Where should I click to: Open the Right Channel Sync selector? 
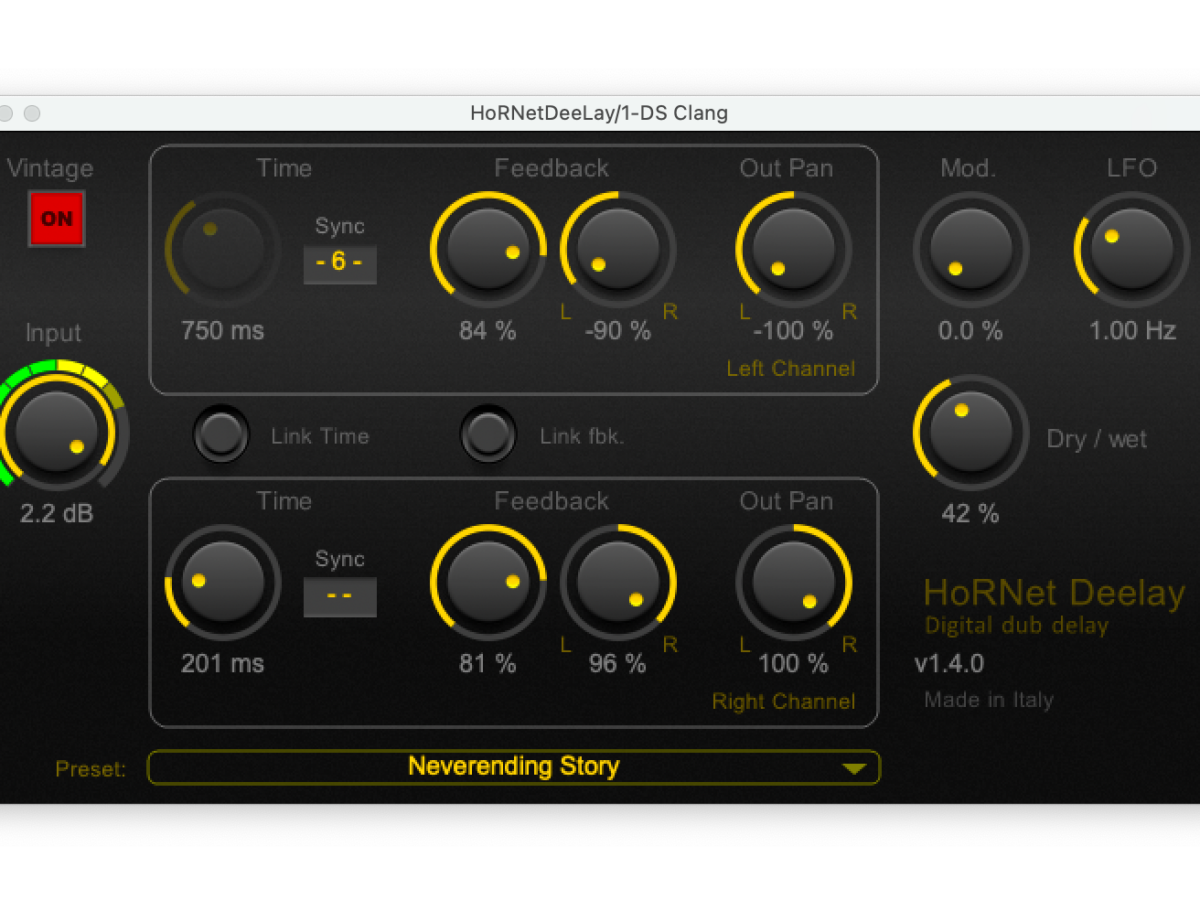(340, 597)
